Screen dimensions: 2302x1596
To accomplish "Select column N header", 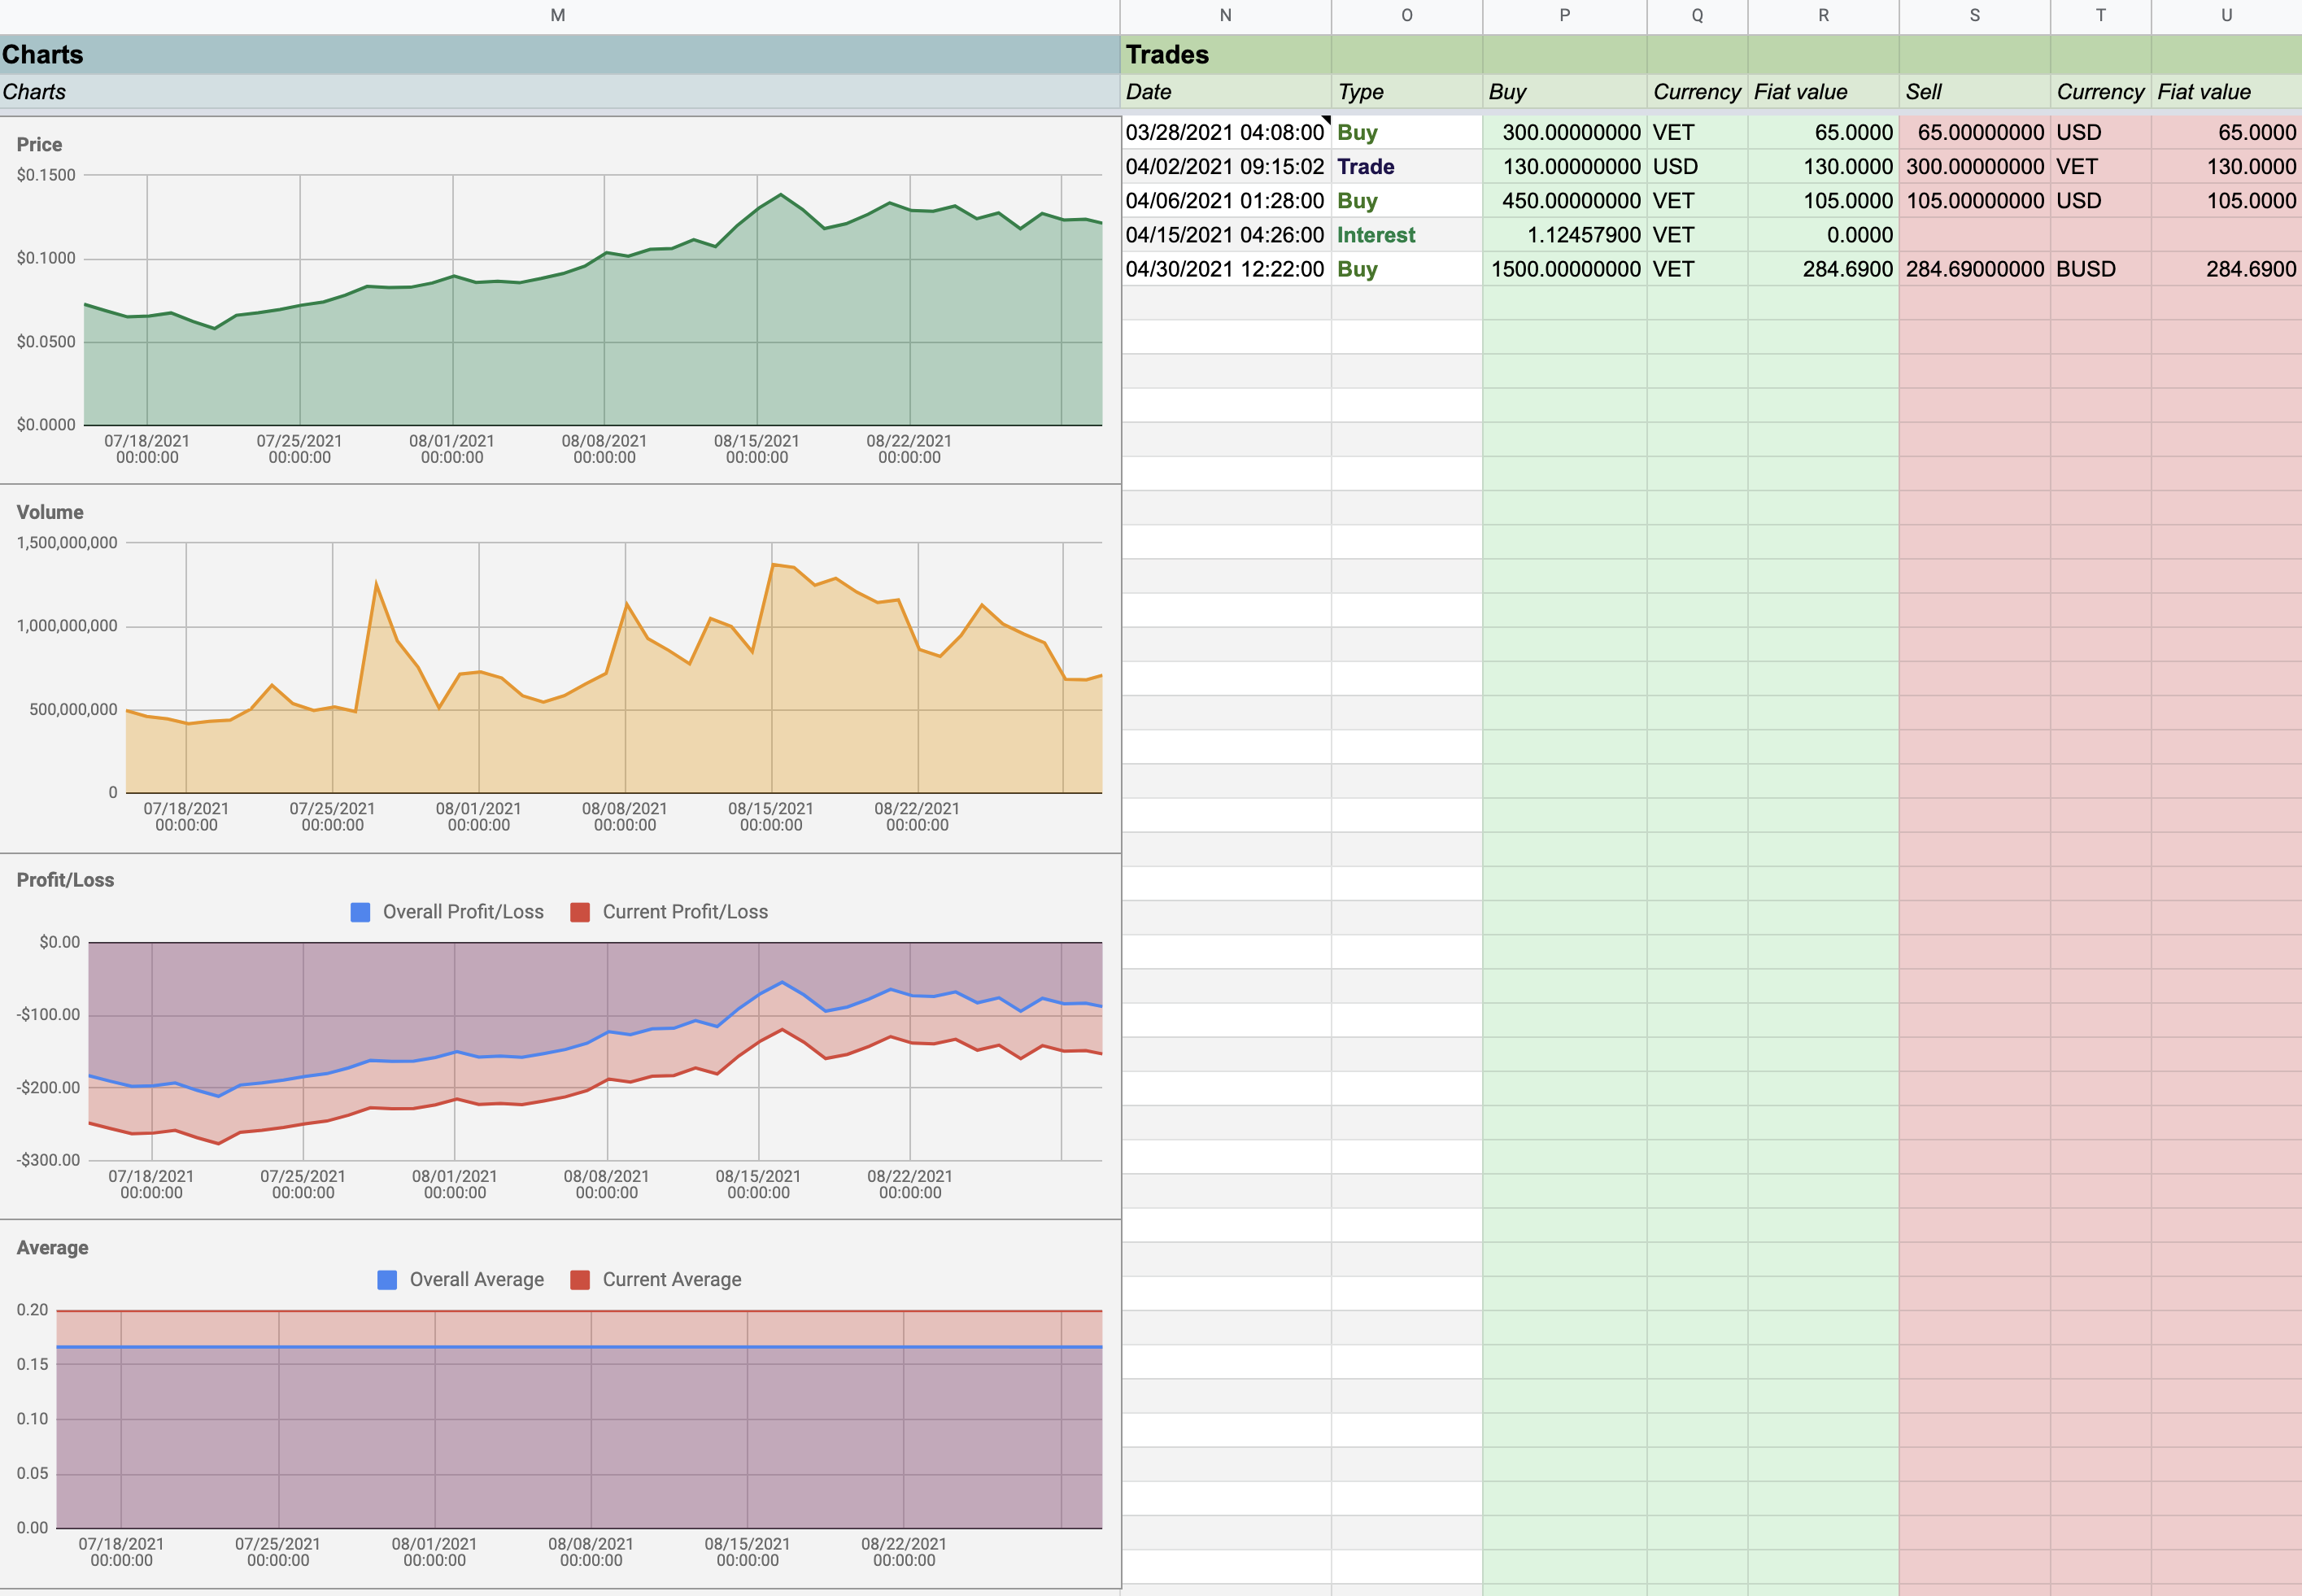I will (1225, 15).
